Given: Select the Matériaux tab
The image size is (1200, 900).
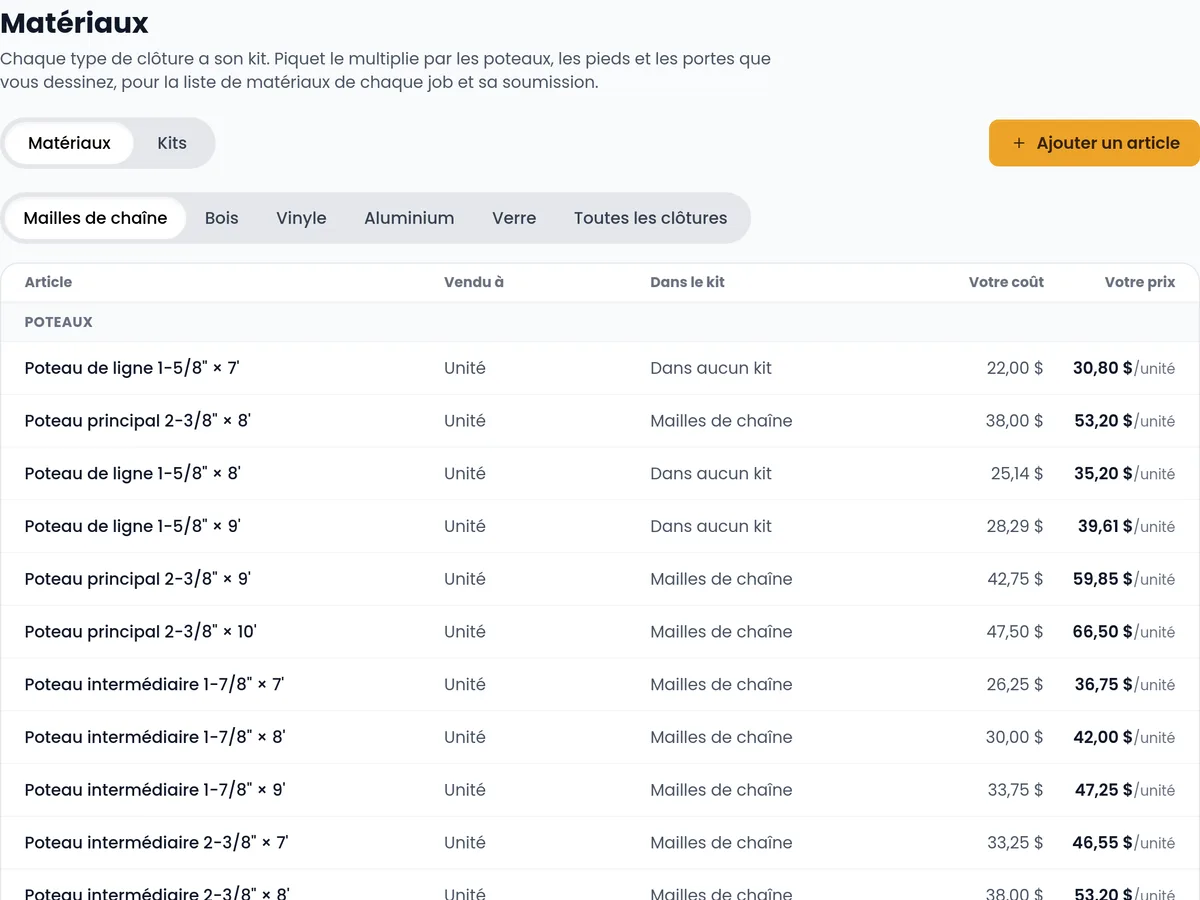Looking at the screenshot, I should coord(70,143).
